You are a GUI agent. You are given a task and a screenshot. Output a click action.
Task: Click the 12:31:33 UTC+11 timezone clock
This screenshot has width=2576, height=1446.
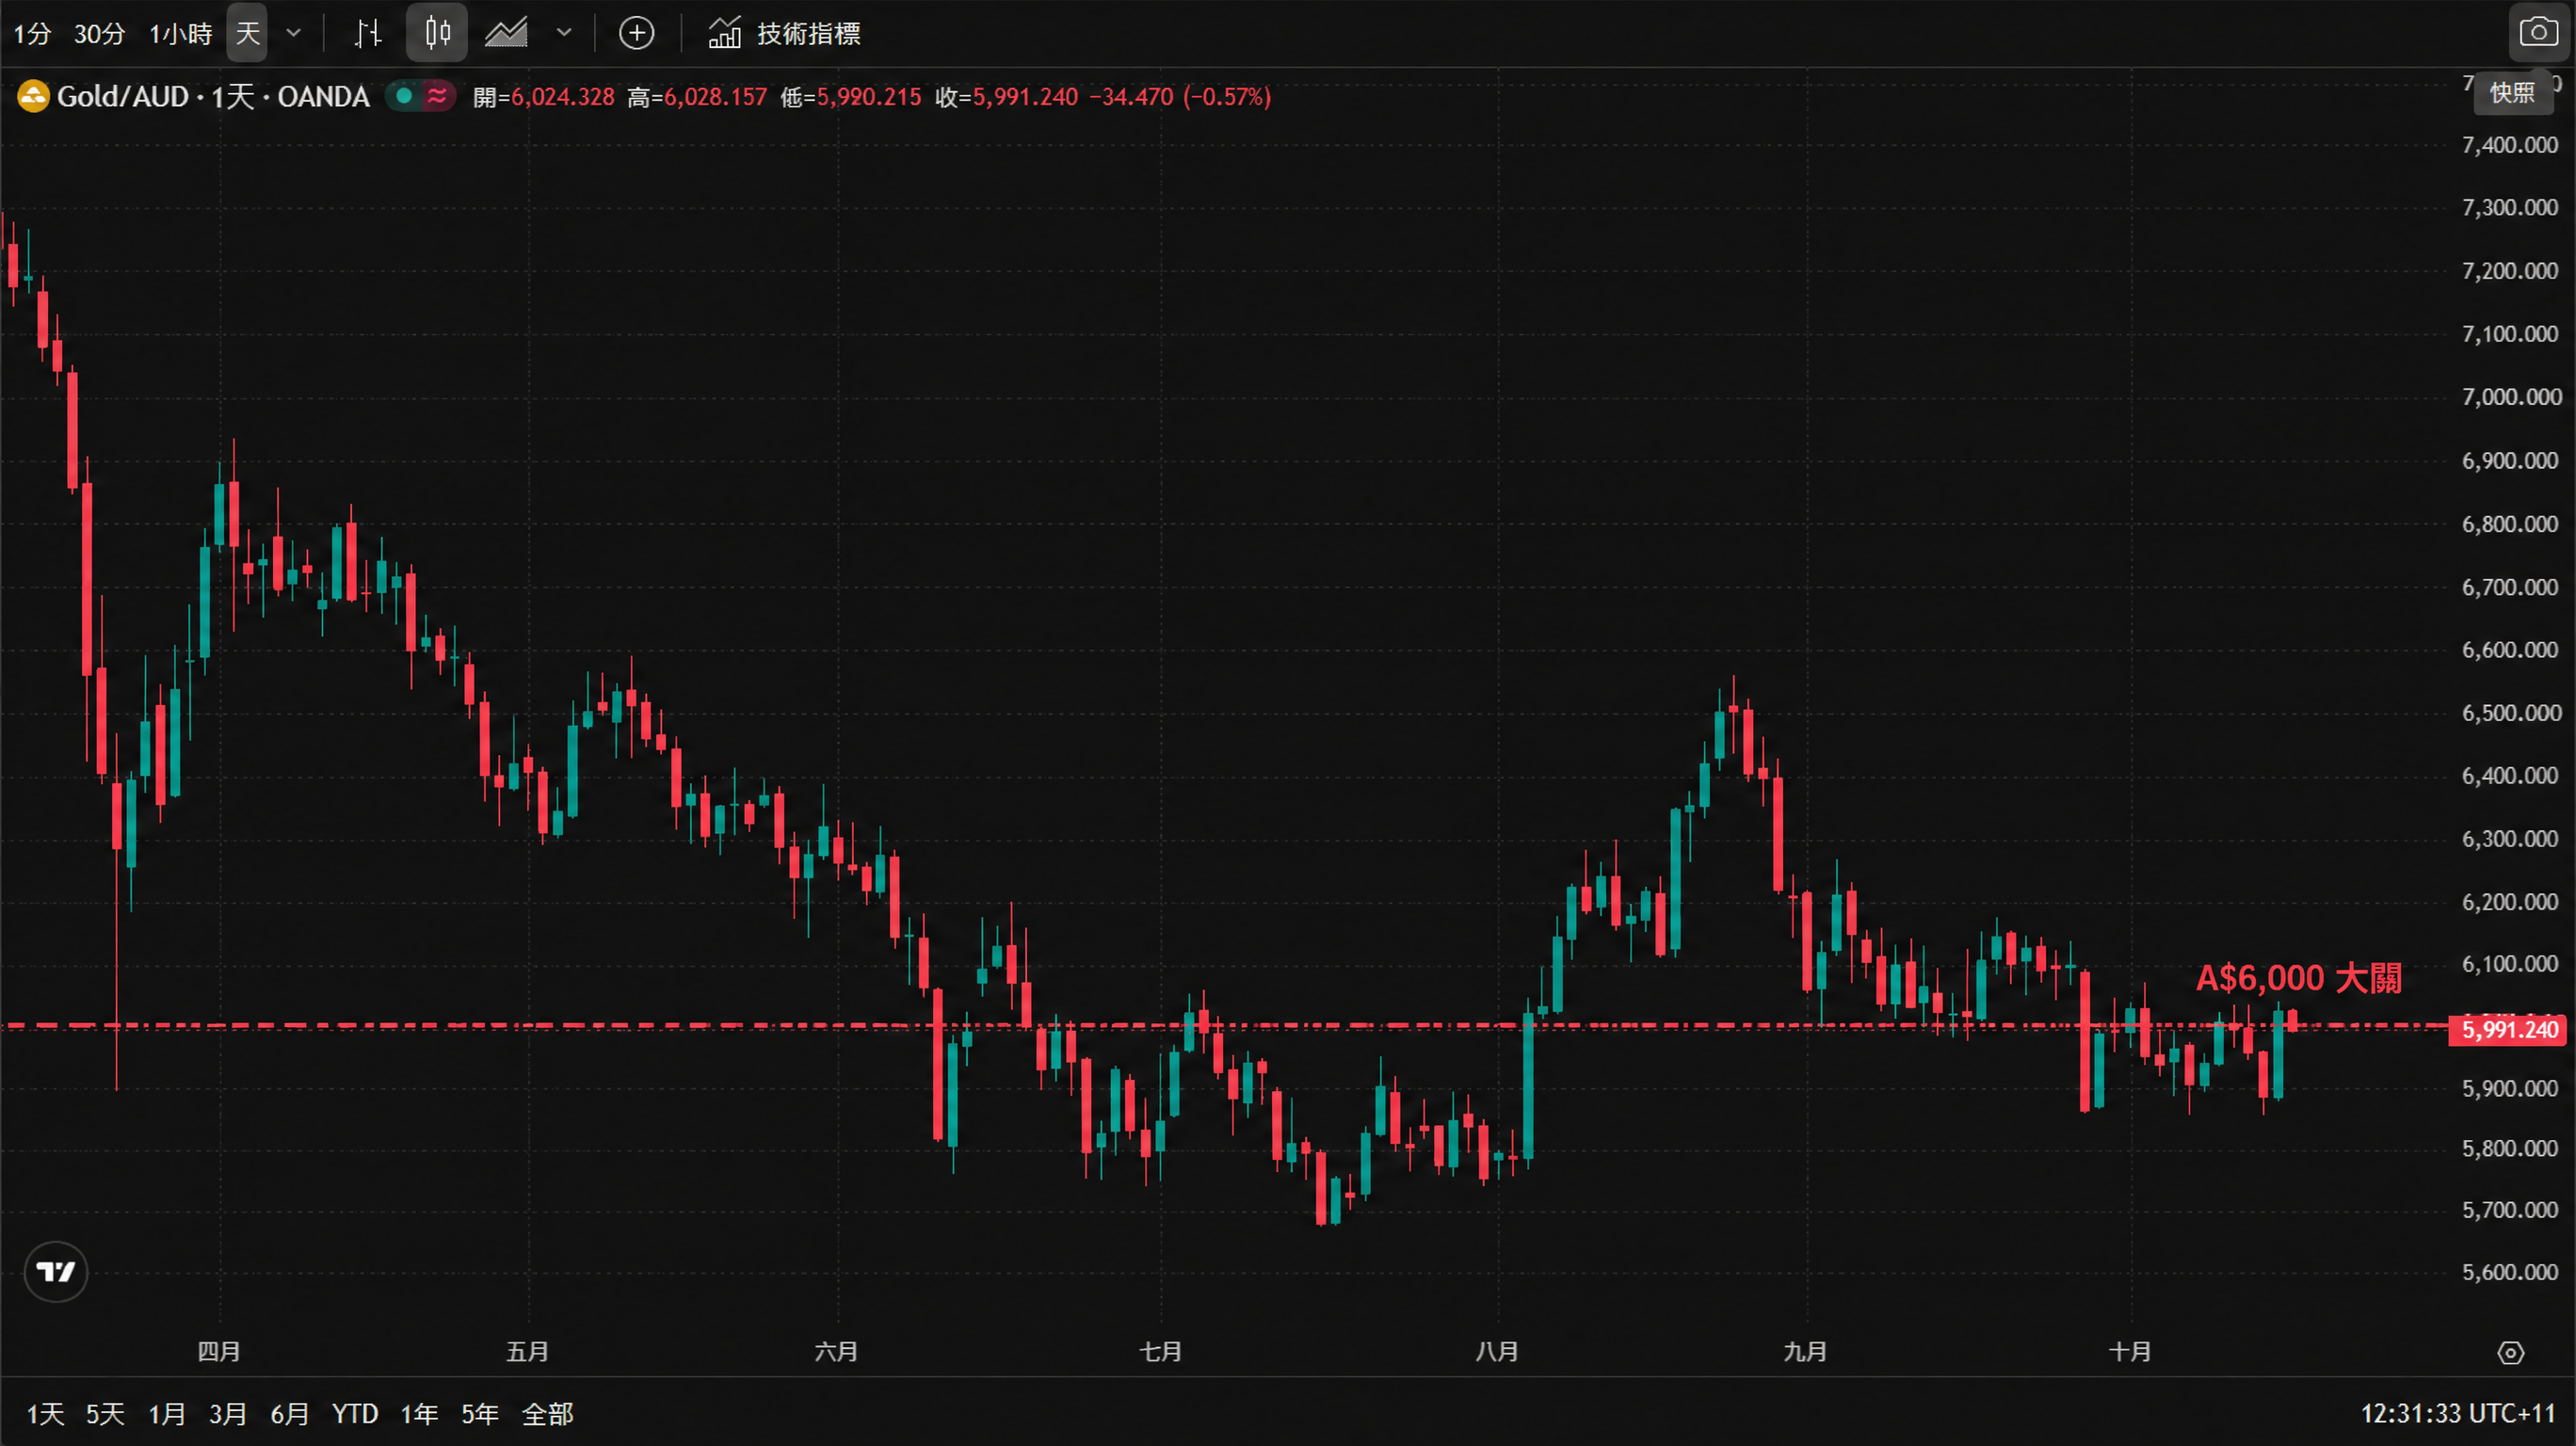point(2458,1414)
